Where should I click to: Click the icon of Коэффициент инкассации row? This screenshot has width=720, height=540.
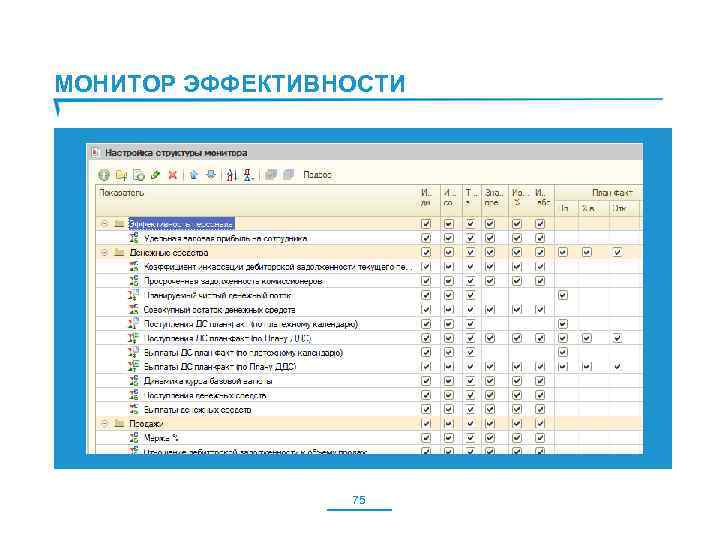coord(134,266)
